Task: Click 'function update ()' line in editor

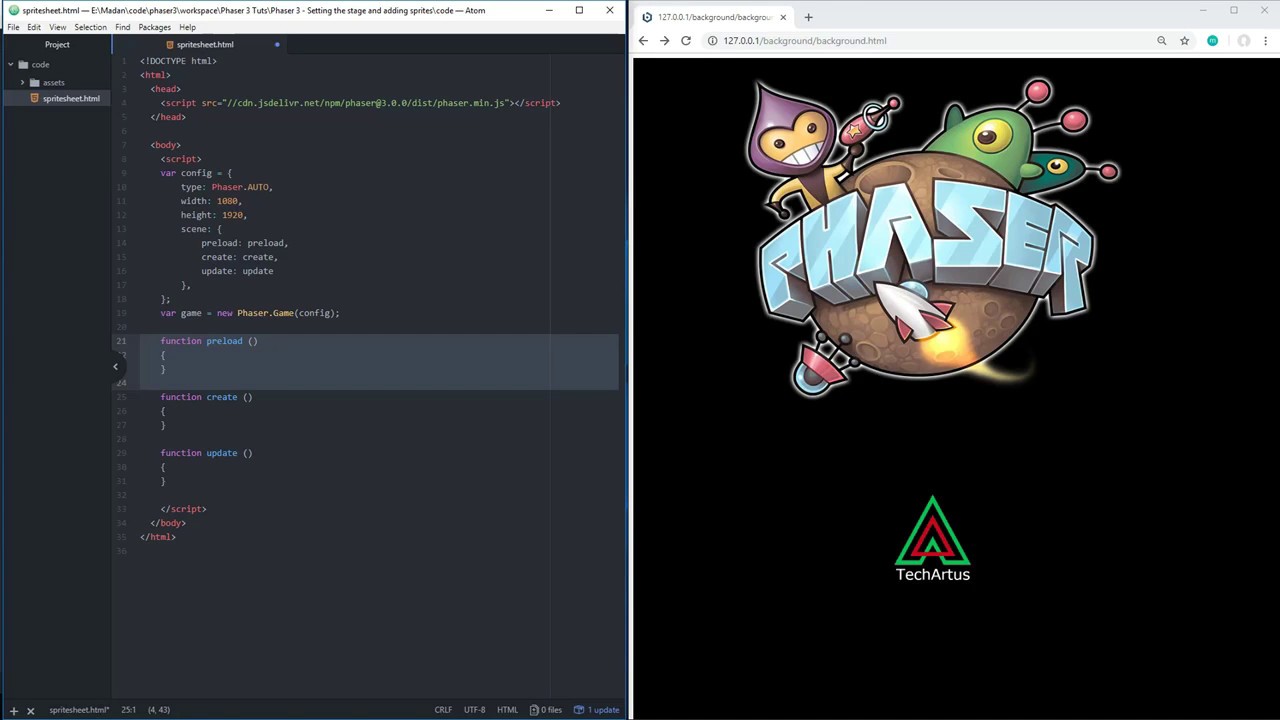Action: (x=206, y=453)
